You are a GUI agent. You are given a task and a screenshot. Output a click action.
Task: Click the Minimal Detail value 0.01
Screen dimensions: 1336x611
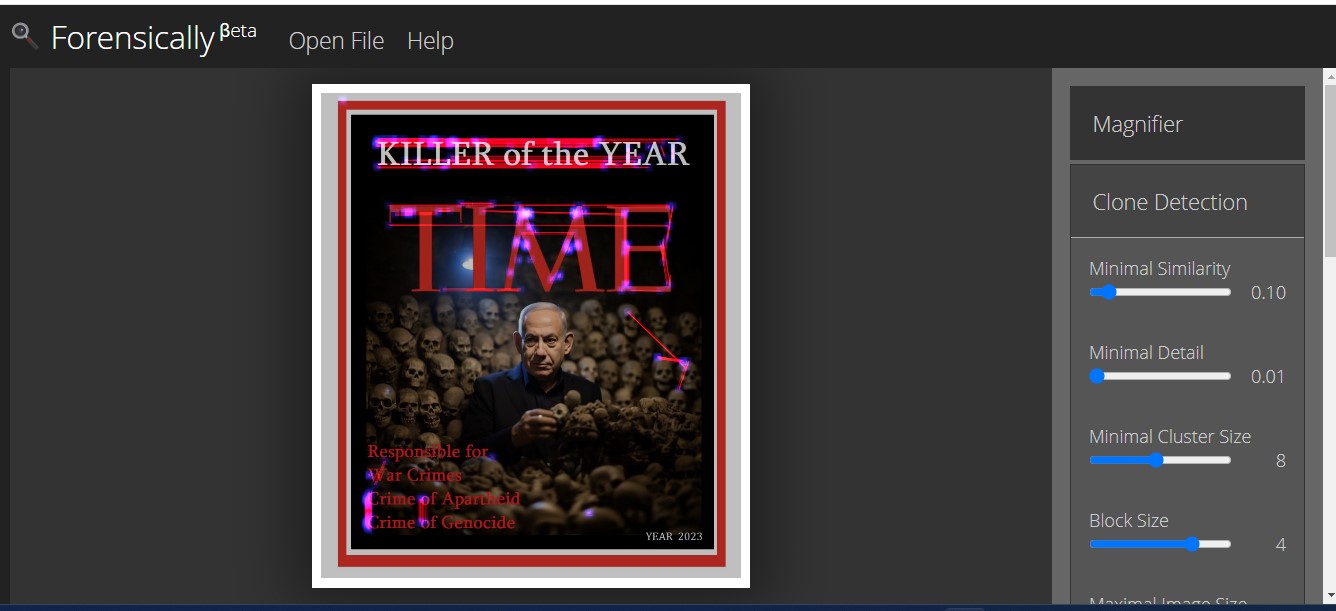(1267, 376)
